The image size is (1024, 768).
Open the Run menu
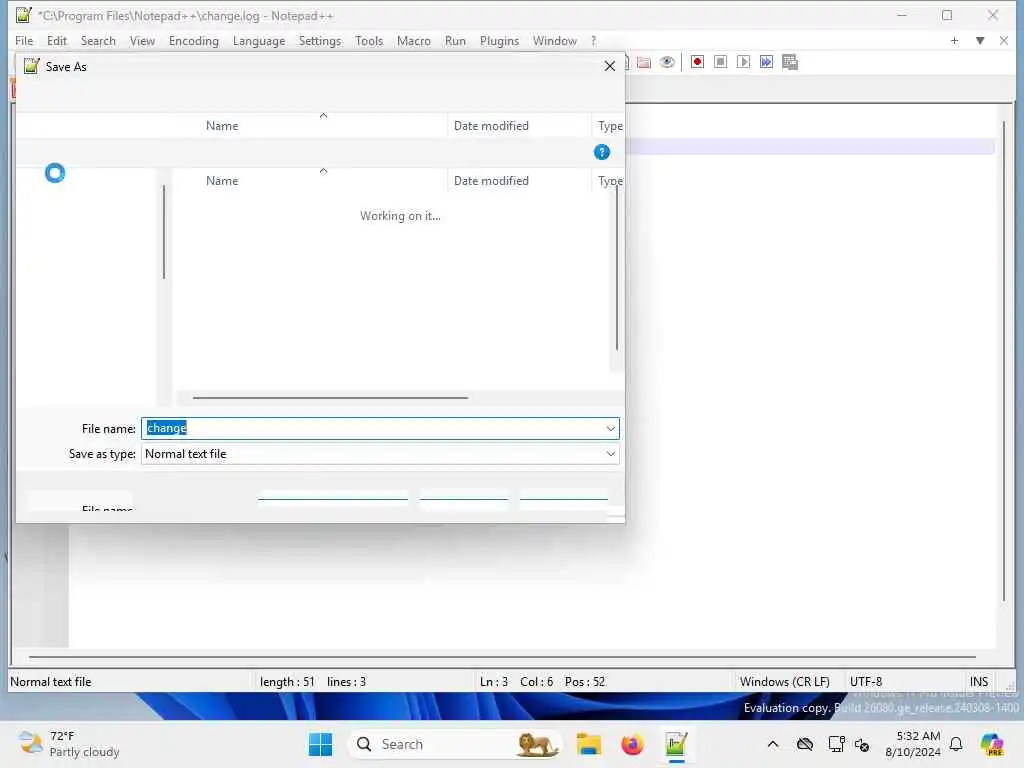click(x=455, y=40)
